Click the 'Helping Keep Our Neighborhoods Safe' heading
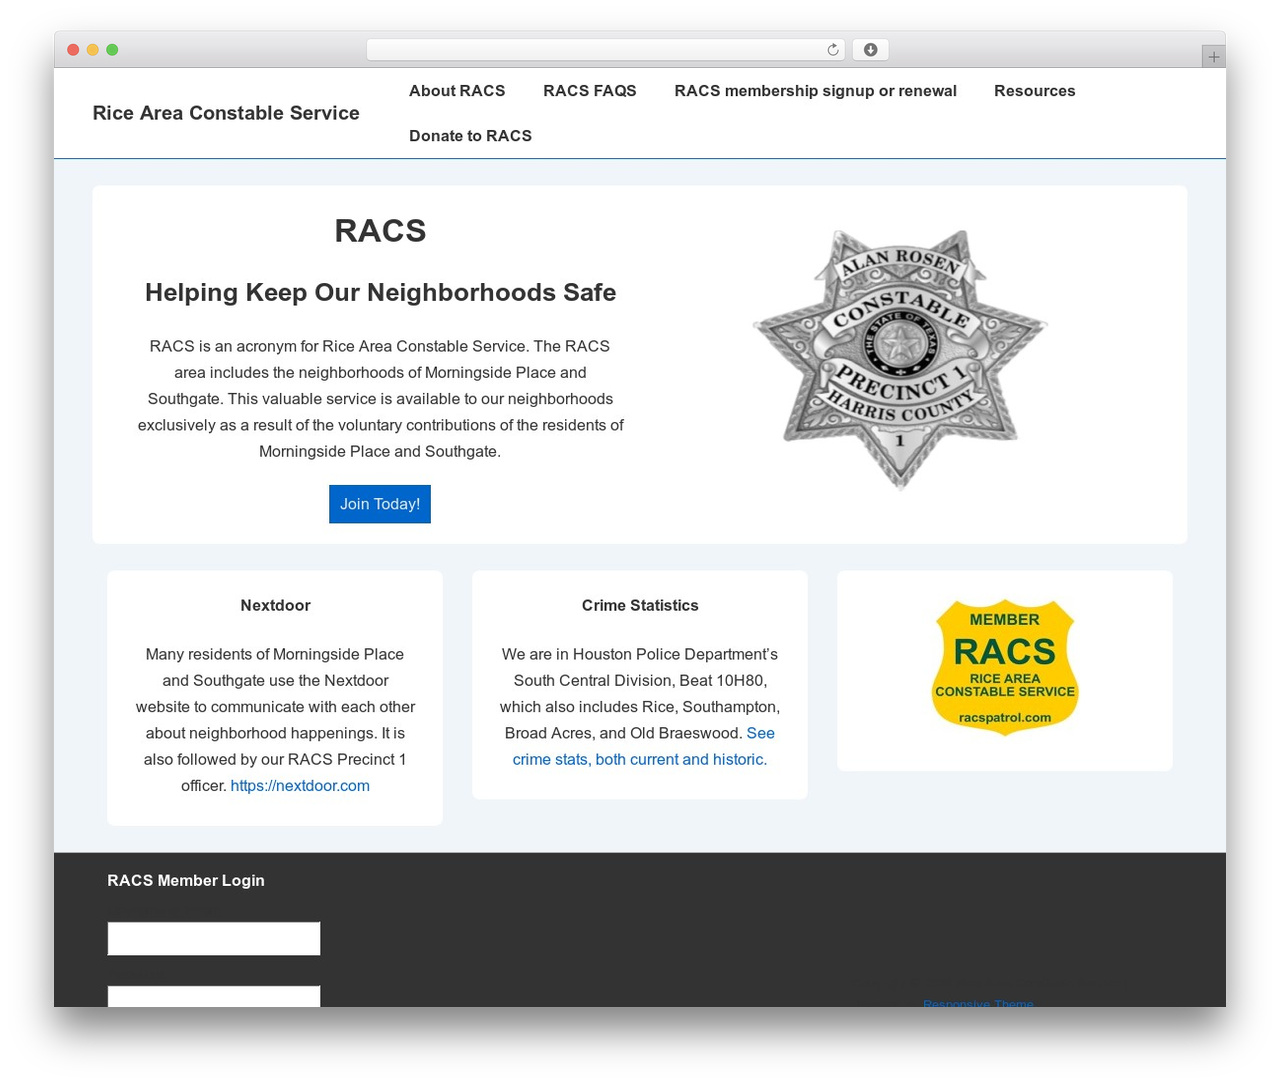This screenshot has height=1084, width=1280. tap(380, 293)
